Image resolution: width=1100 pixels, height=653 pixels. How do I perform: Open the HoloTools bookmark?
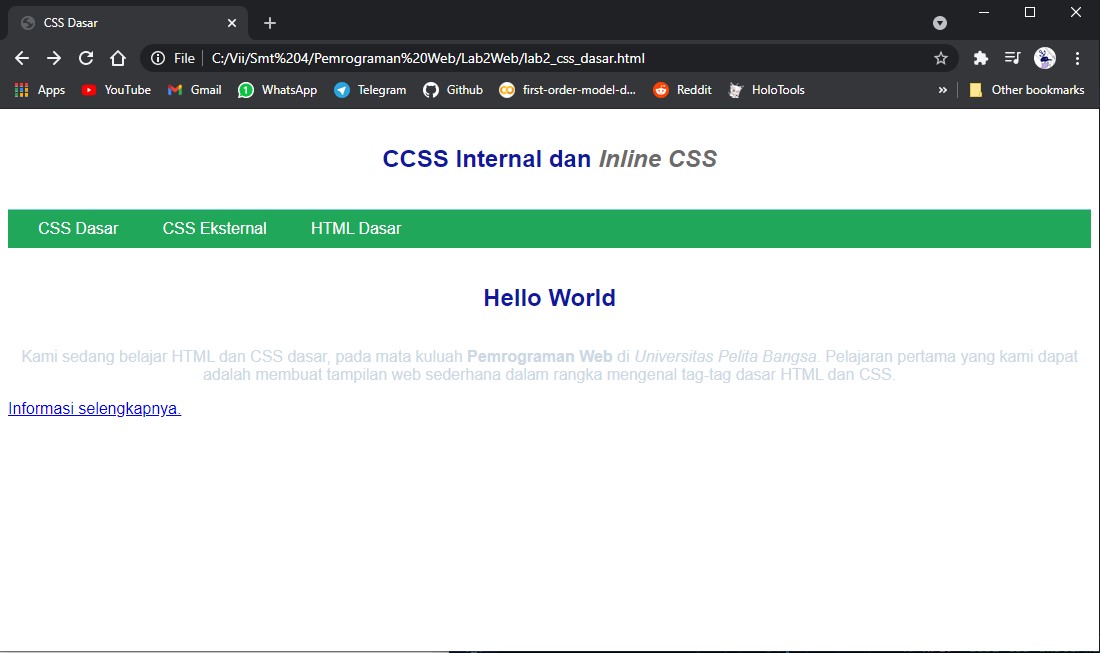(766, 89)
